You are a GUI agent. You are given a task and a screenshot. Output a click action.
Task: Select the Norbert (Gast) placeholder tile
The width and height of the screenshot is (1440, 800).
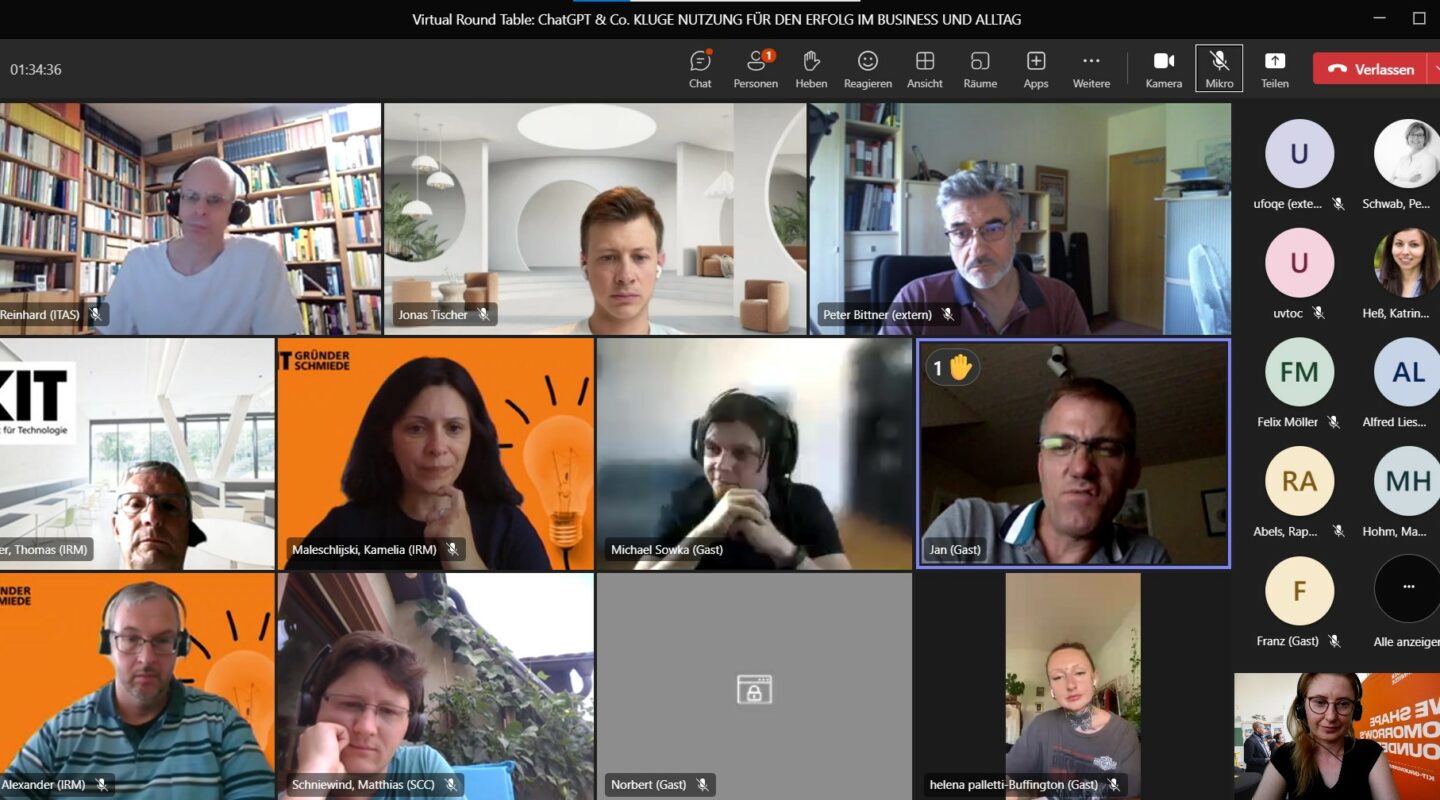(754, 686)
